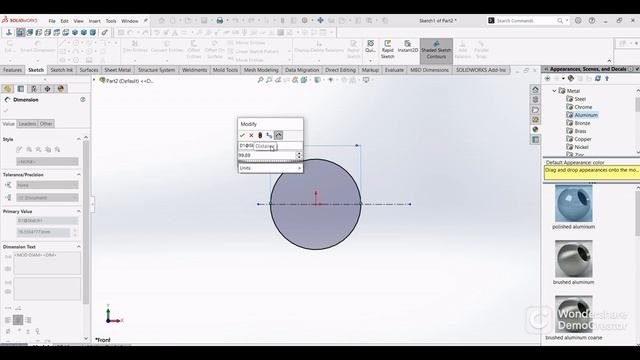This screenshot has width=640, height=360.
Task: Switch to the Features tab
Action: tap(12, 70)
